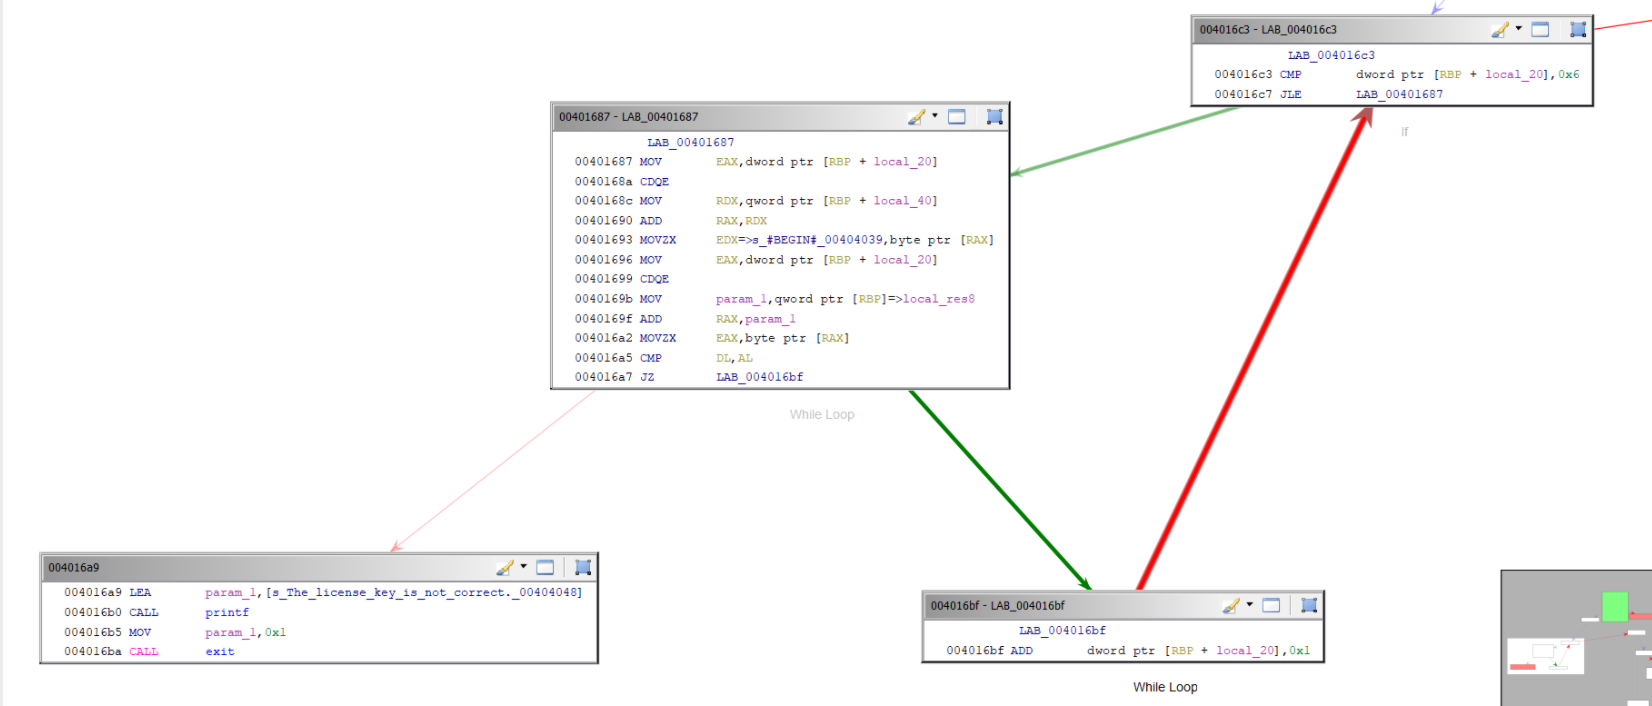Click the full-view icon on block 004016c3
Viewport: 1652px width, 706px height.
(x=1540, y=30)
